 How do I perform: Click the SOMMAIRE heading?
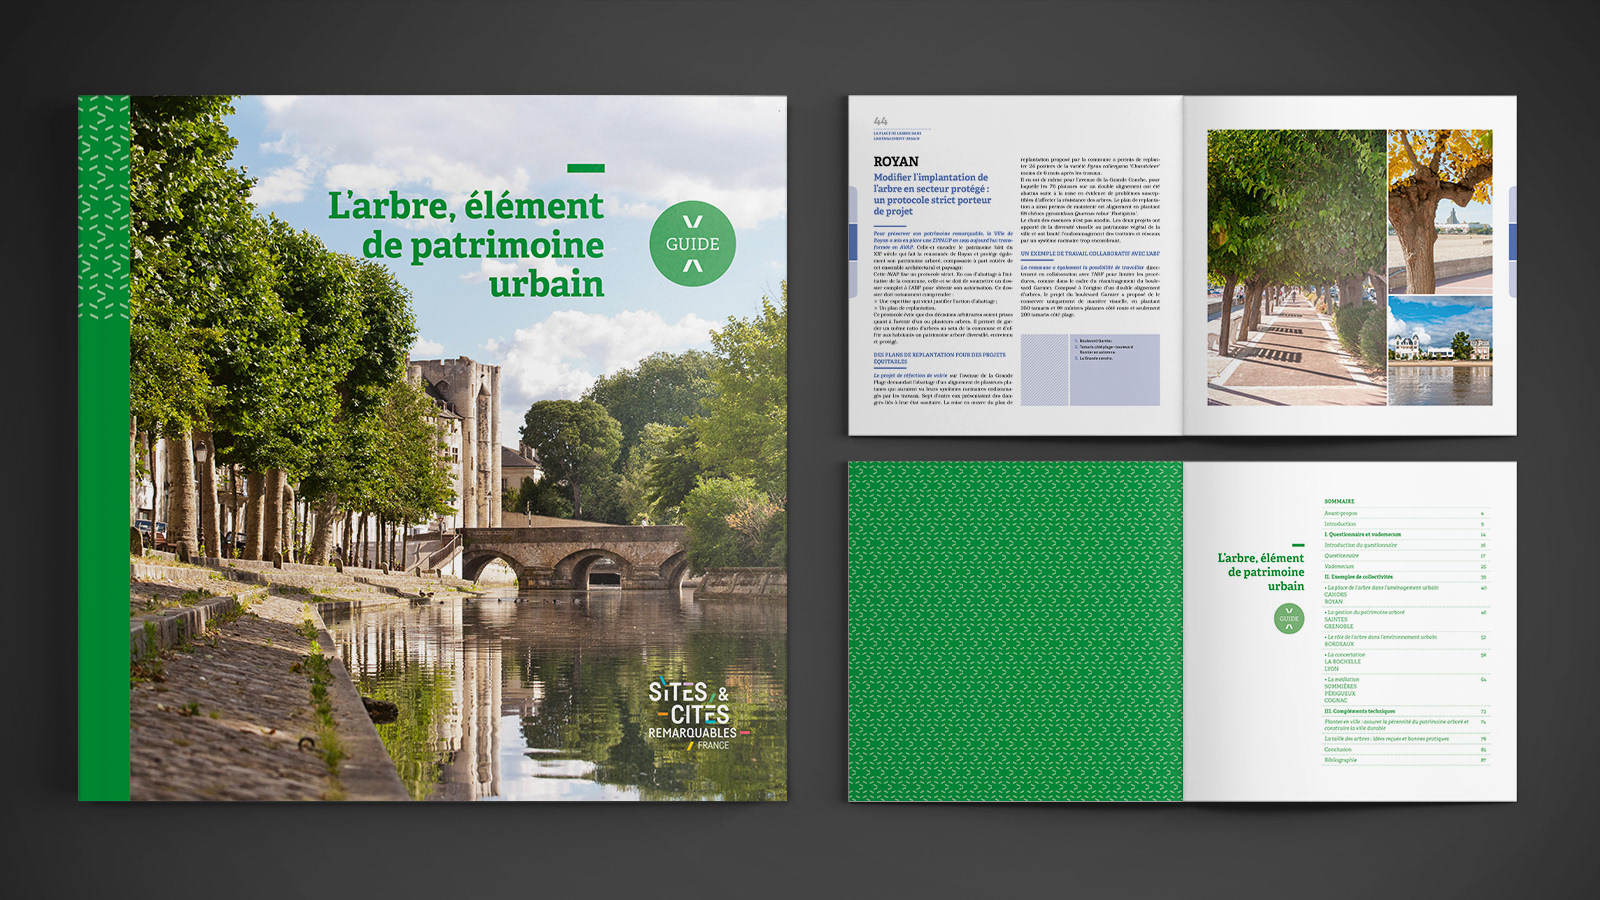(x=1339, y=501)
